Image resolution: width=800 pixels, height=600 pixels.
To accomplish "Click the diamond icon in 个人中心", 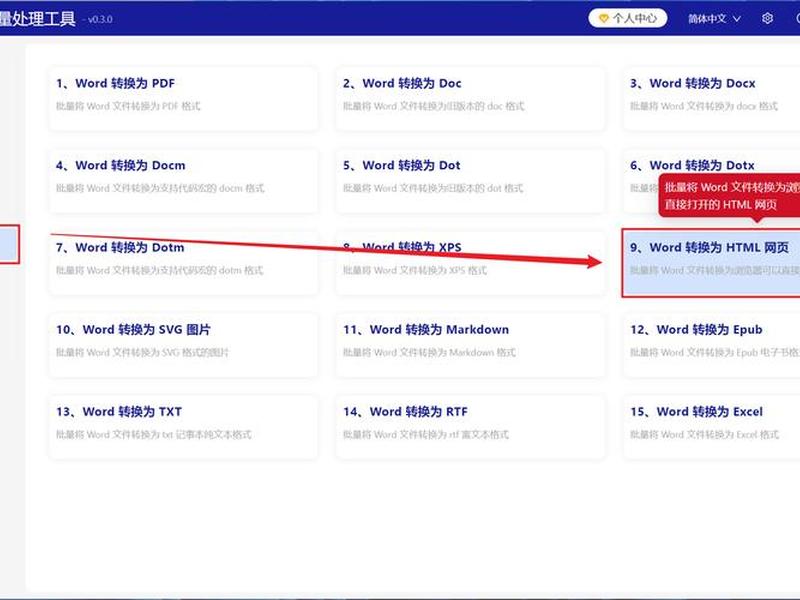I will [x=604, y=19].
